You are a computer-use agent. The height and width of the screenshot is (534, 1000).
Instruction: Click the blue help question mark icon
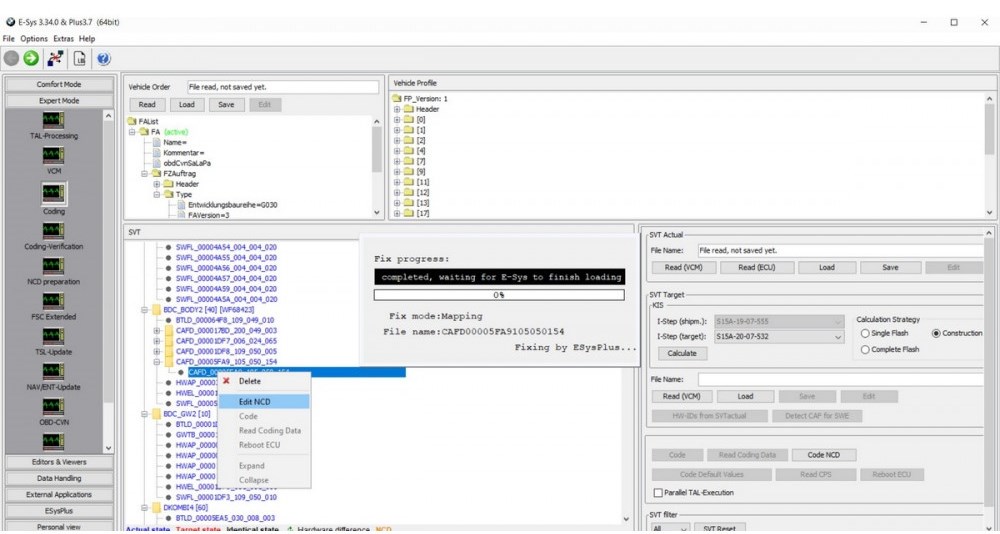click(102, 59)
